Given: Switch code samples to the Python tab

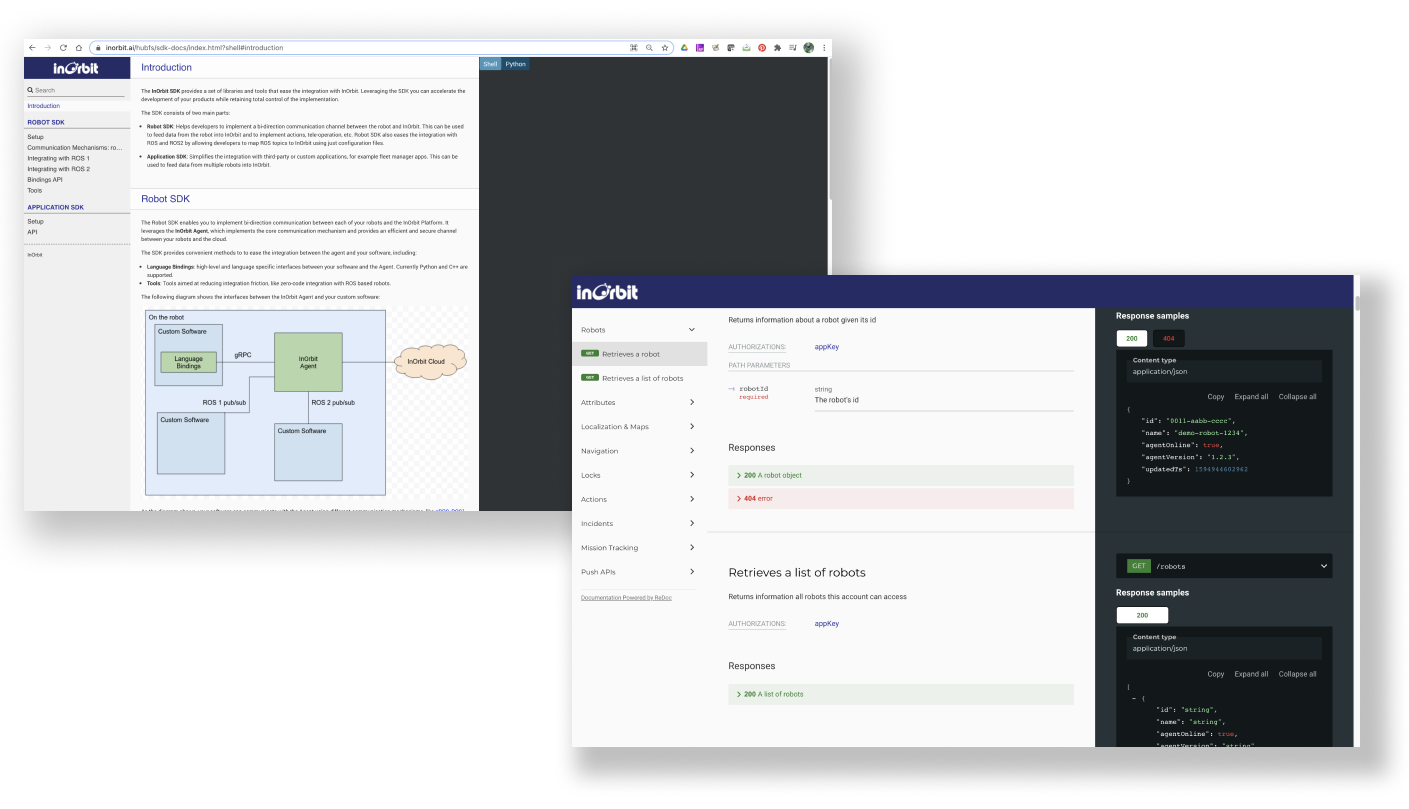Looking at the screenshot, I should (x=515, y=64).
